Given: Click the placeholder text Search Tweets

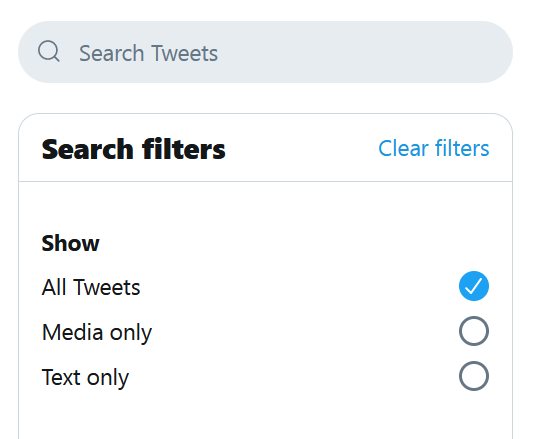Looking at the screenshot, I should (148, 53).
